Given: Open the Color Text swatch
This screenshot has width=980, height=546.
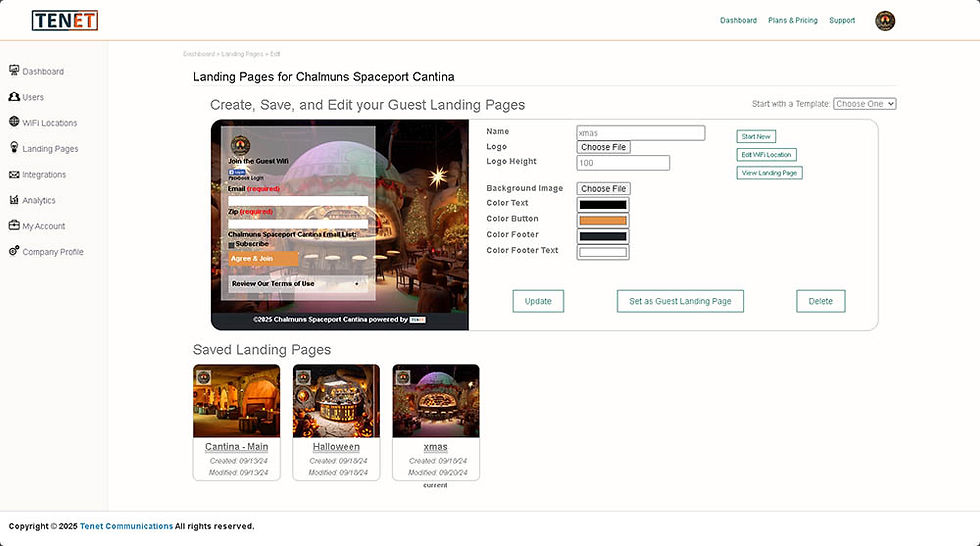Looking at the screenshot, I should tap(602, 205).
